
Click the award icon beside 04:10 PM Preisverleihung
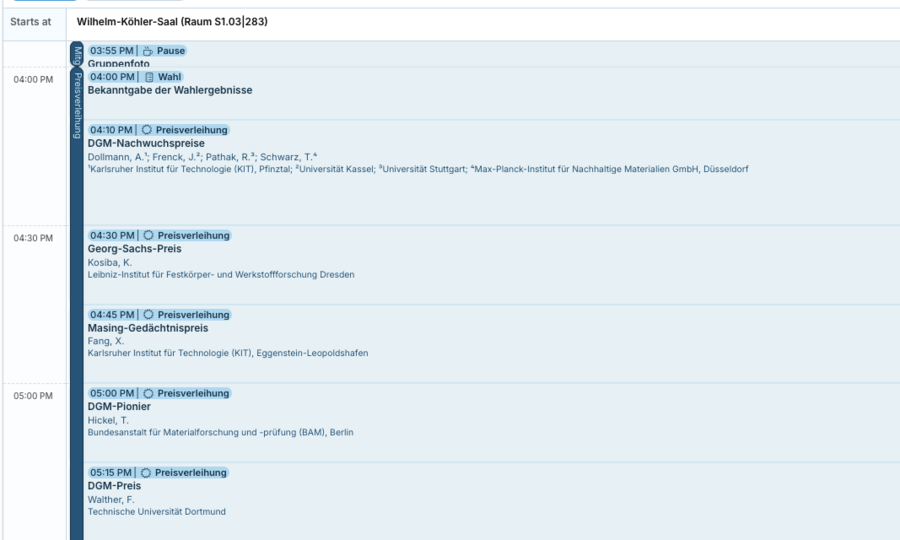coord(147,130)
